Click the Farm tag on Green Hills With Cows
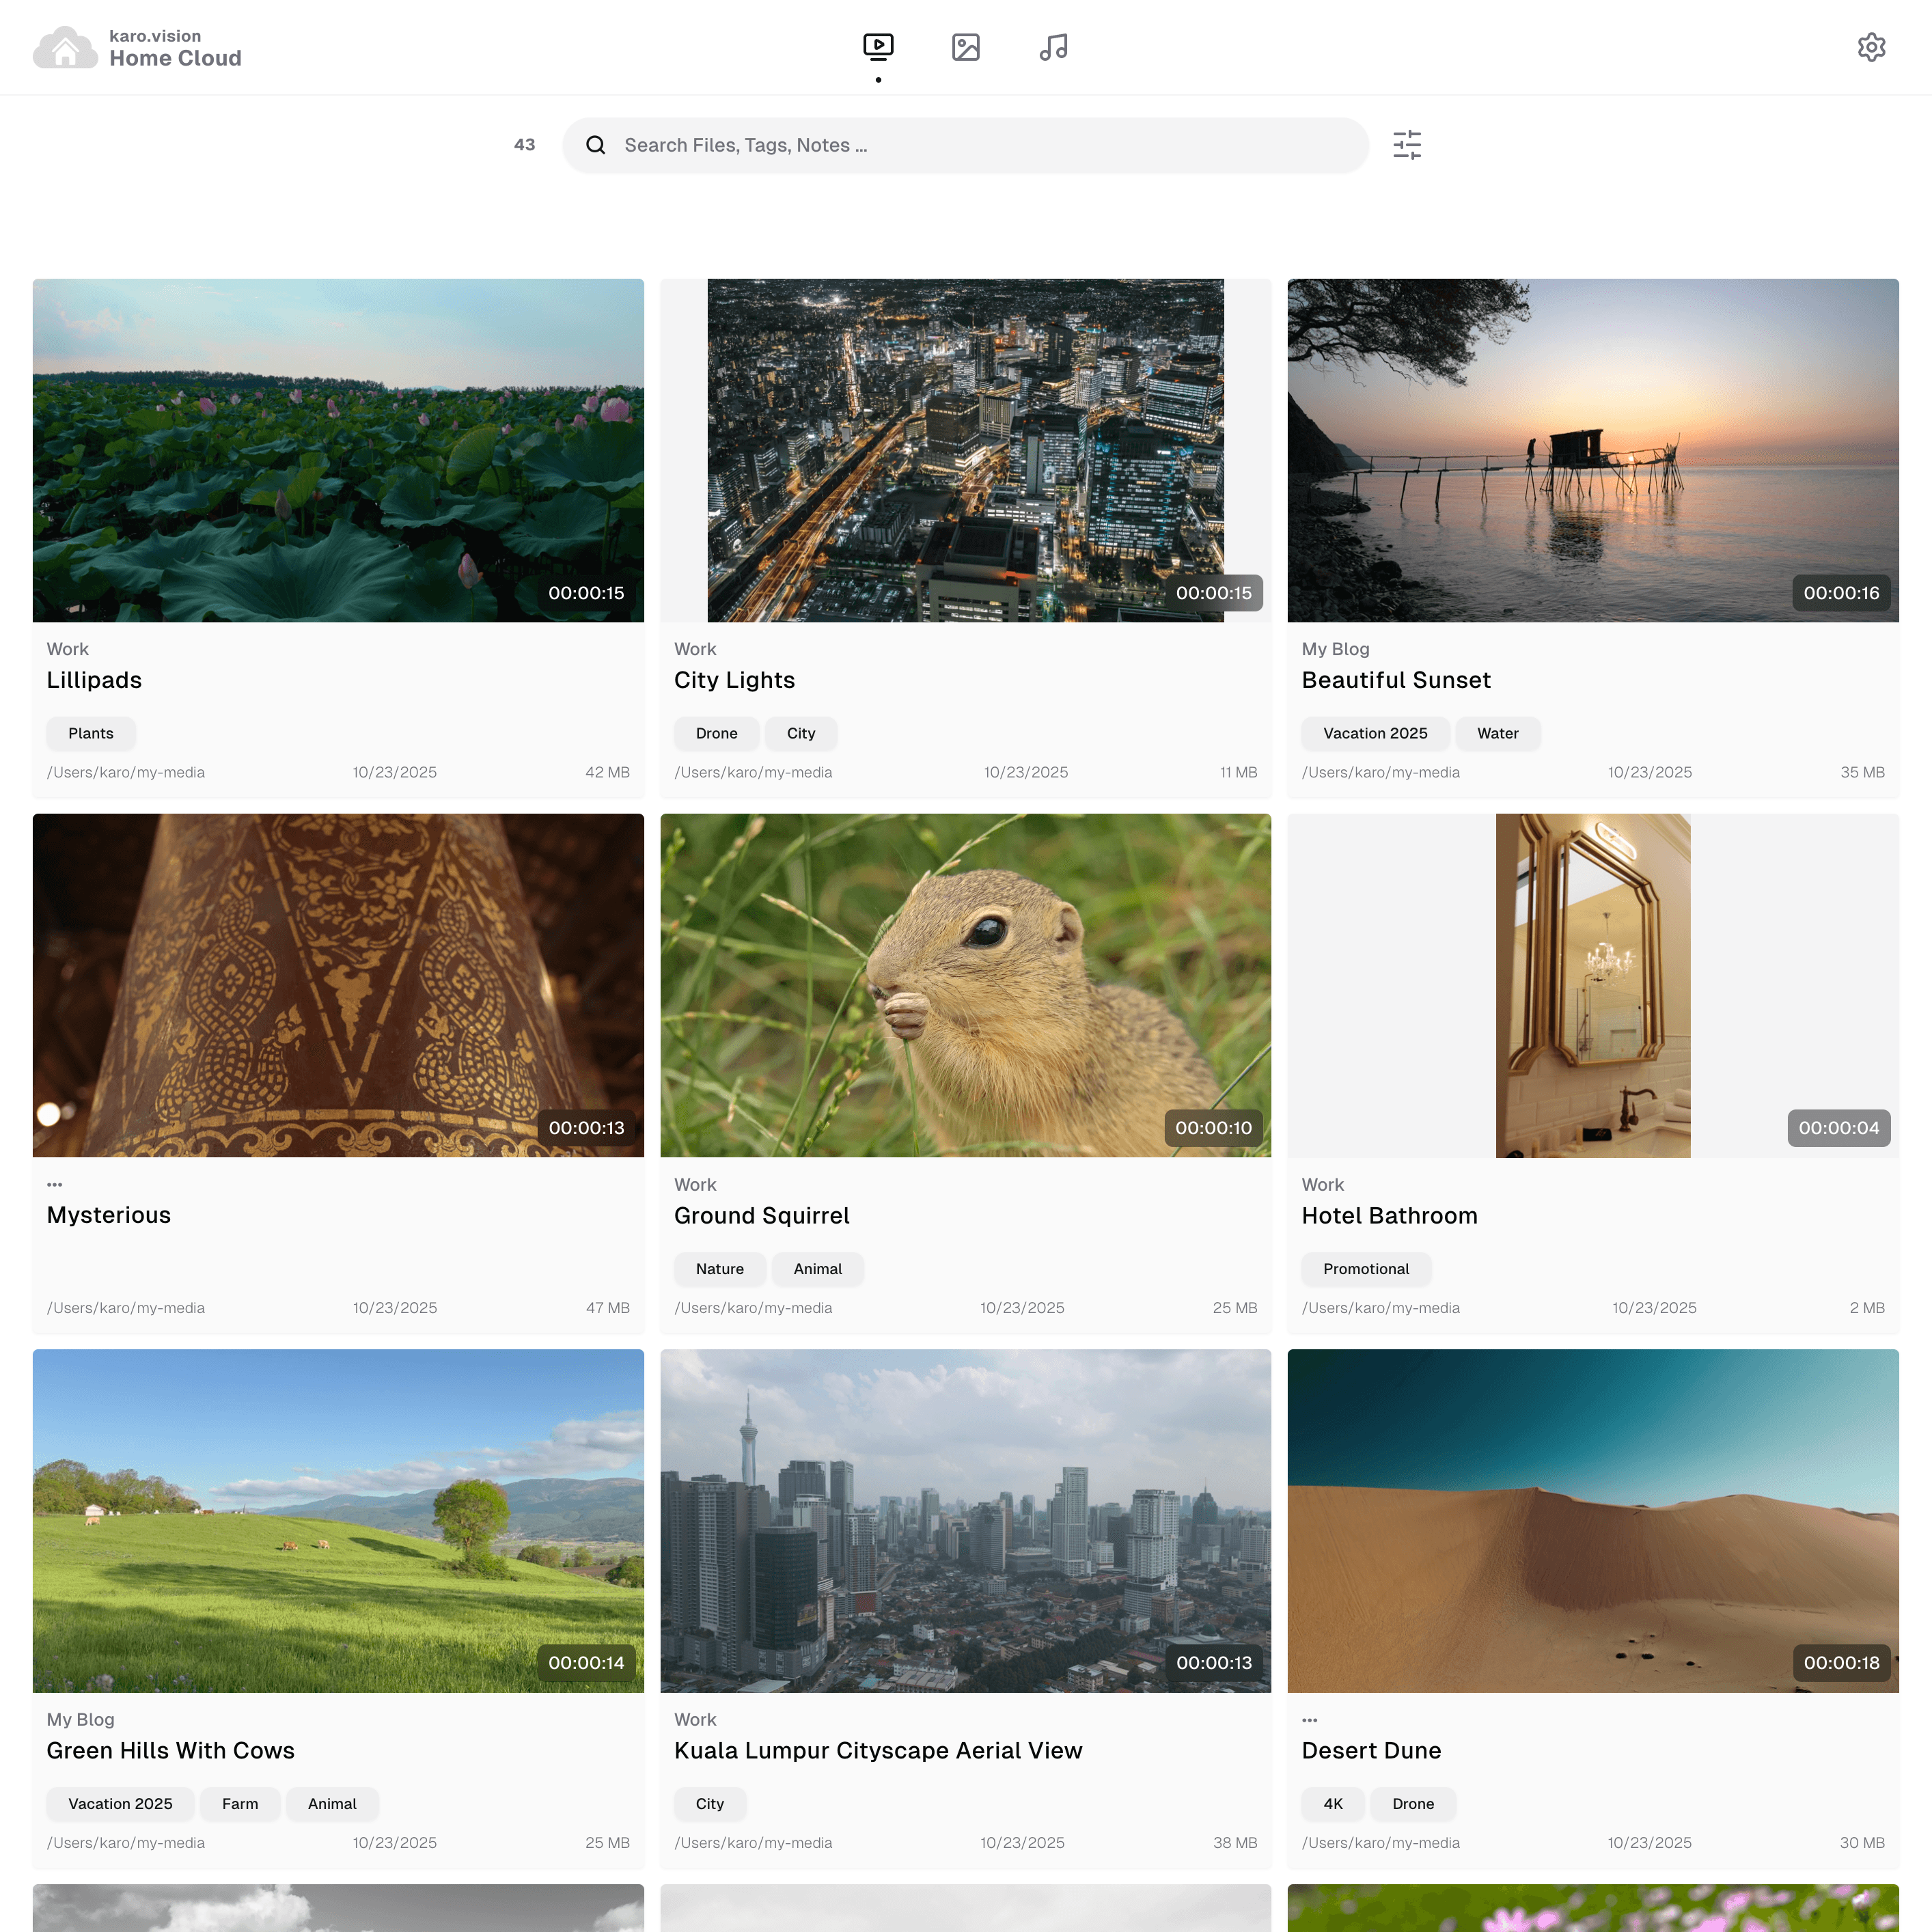This screenshot has width=1932, height=1932. click(x=240, y=1804)
